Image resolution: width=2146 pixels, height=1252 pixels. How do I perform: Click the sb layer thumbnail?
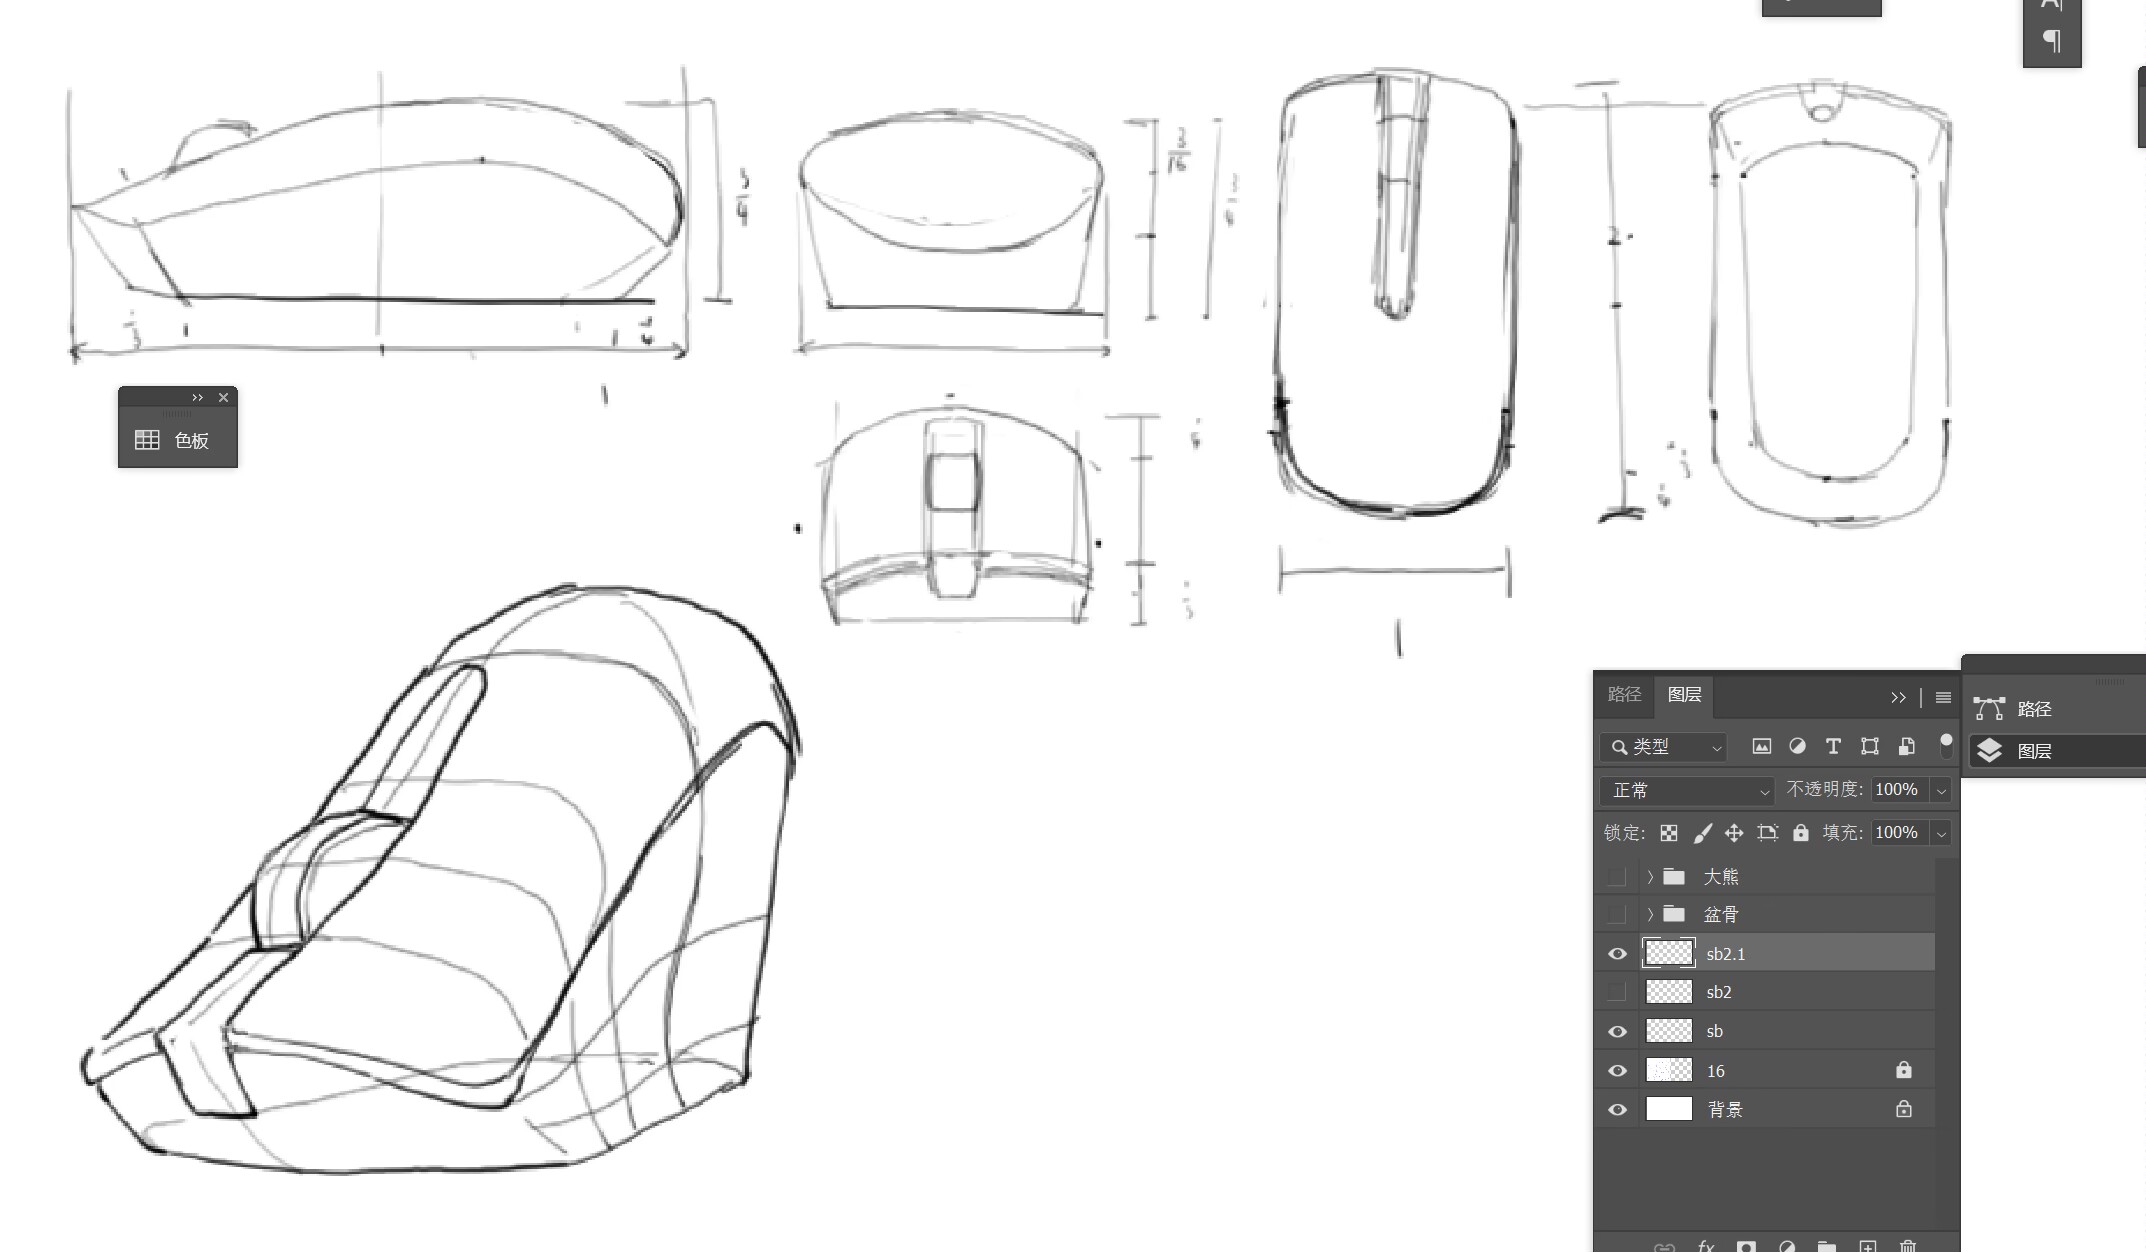pos(1669,1031)
